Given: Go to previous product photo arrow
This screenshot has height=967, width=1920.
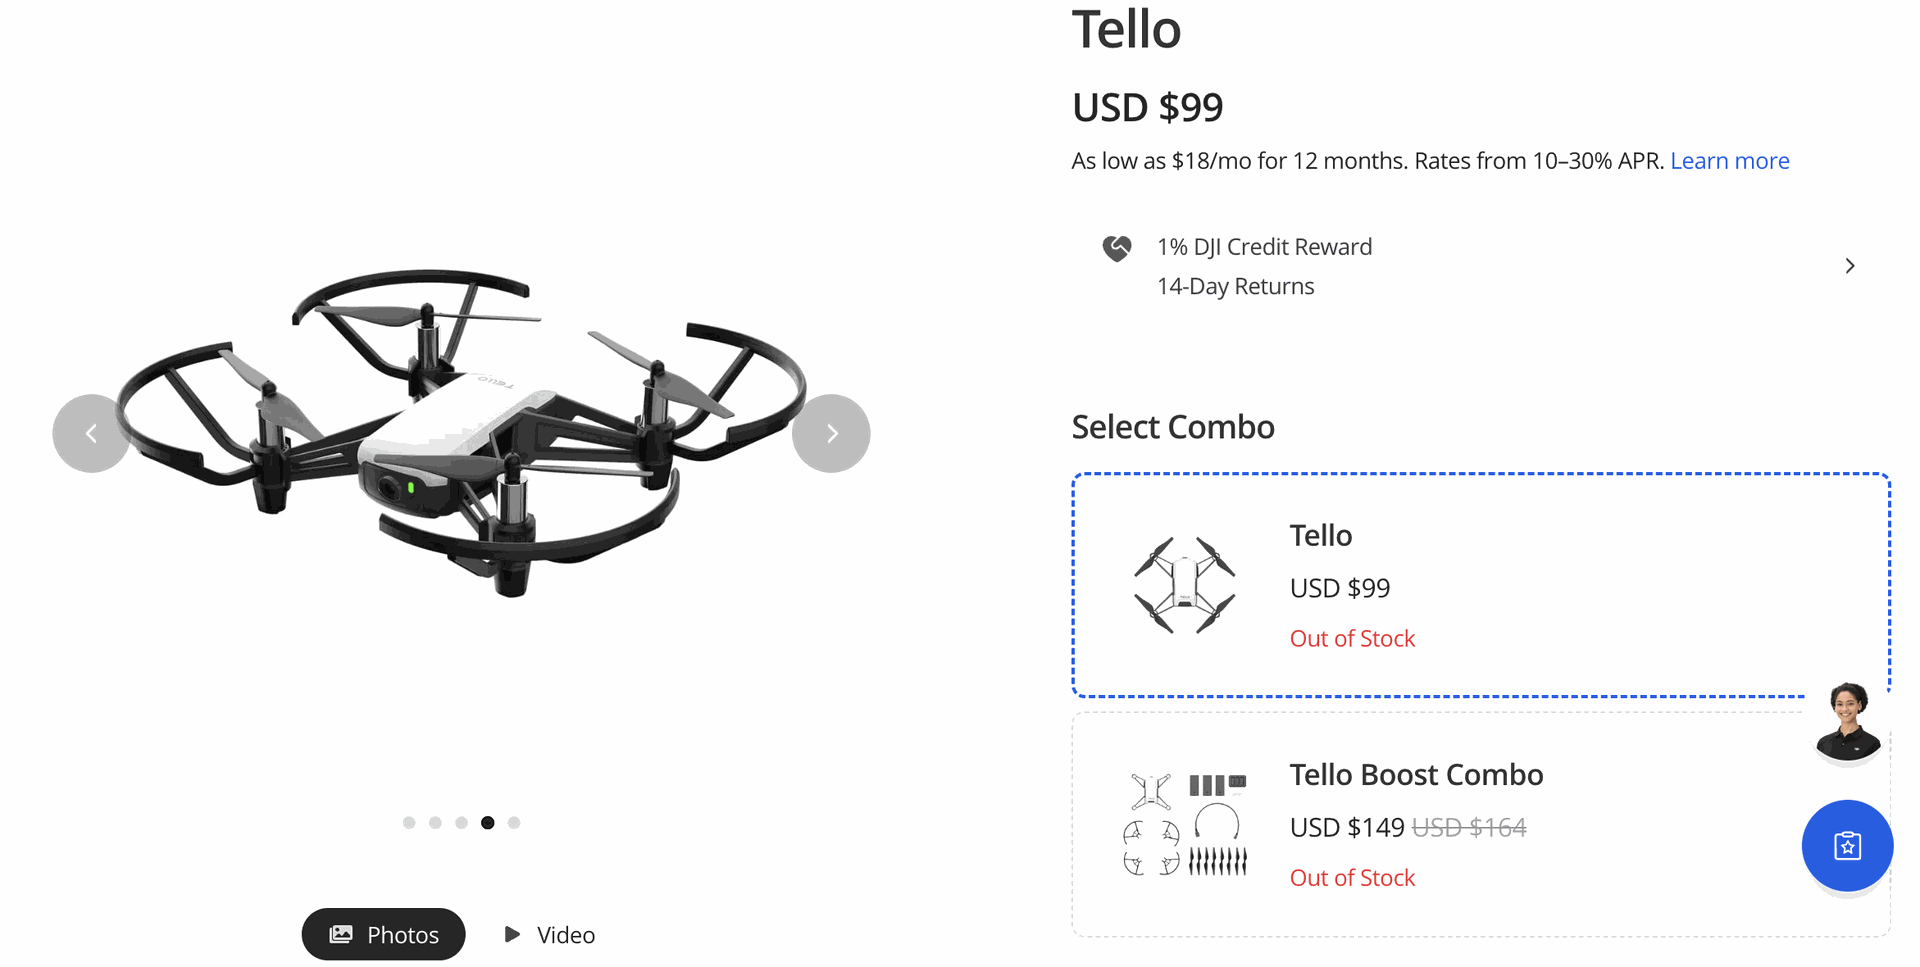Looking at the screenshot, I should click(91, 433).
